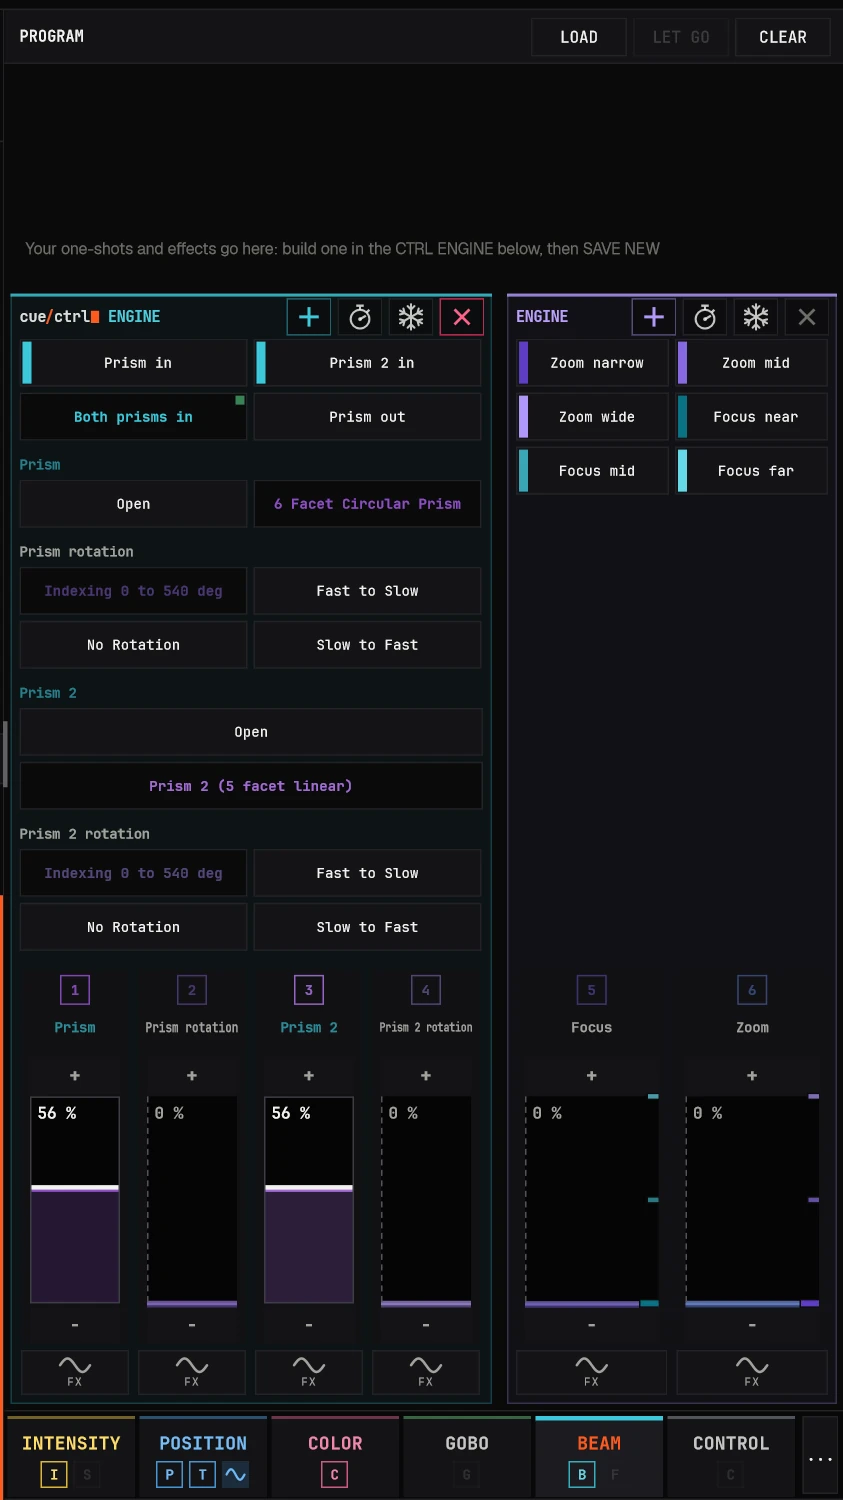Switch to BEAM tab
843x1500 pixels.
(x=599, y=1456)
